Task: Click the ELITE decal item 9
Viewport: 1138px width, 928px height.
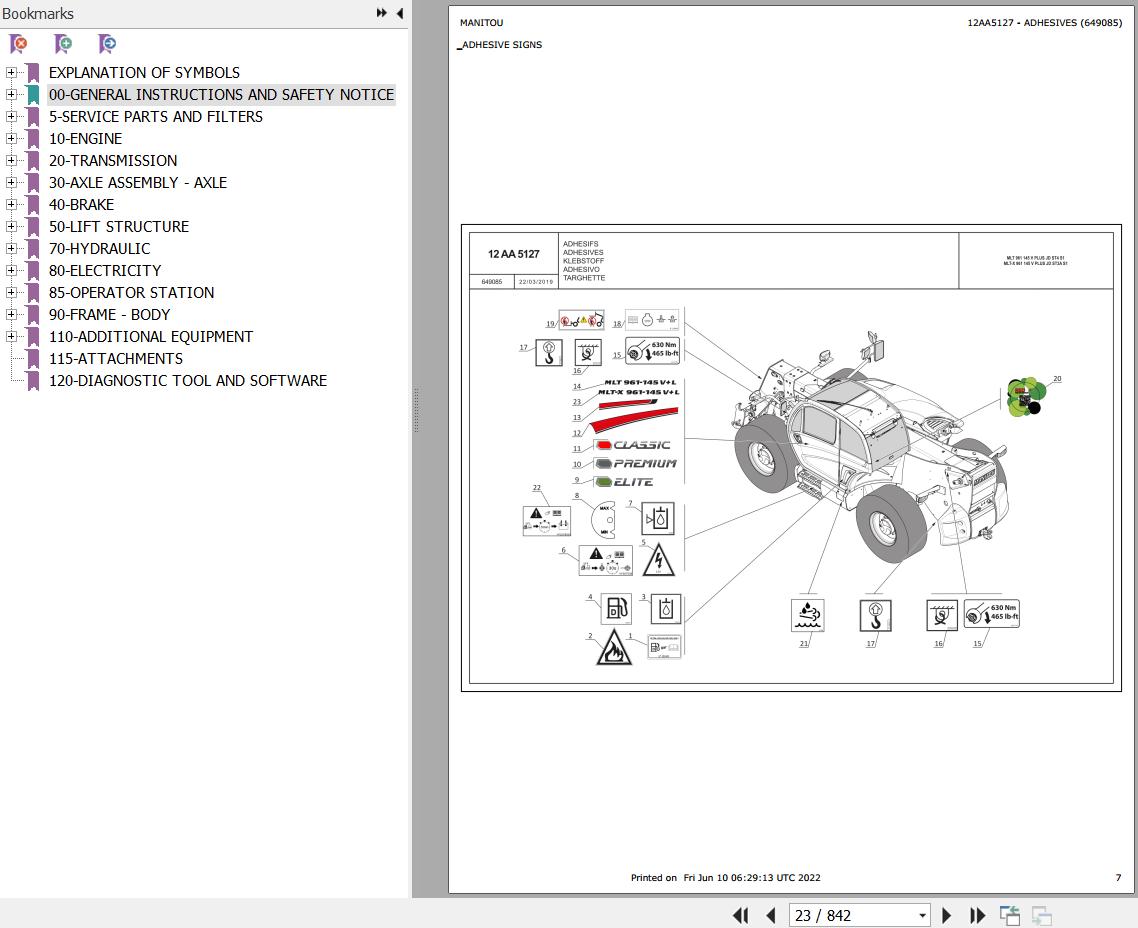Action: 623,482
